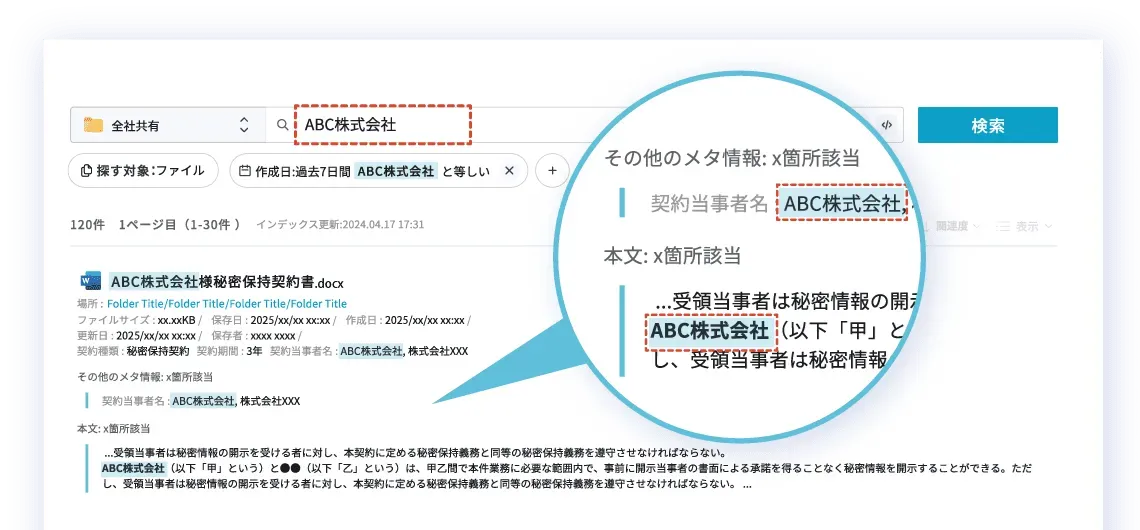Open the 全社共有 scope dropdown
Image resolution: width=1140 pixels, height=530 pixels.
point(243,125)
